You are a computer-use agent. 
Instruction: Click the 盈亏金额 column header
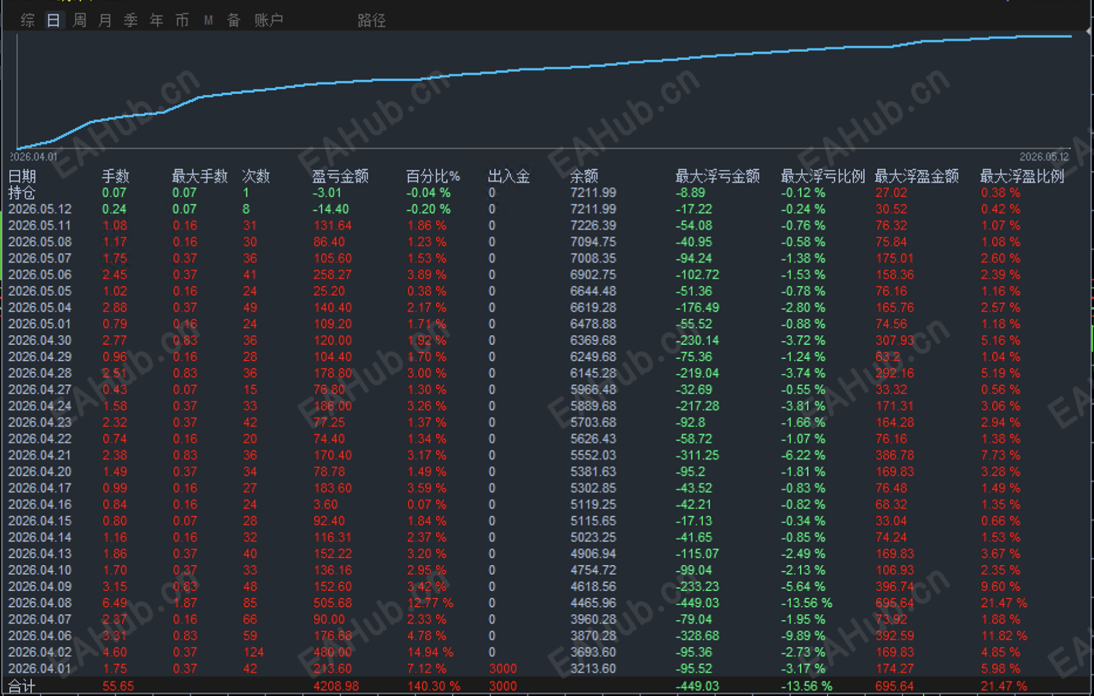[340, 176]
